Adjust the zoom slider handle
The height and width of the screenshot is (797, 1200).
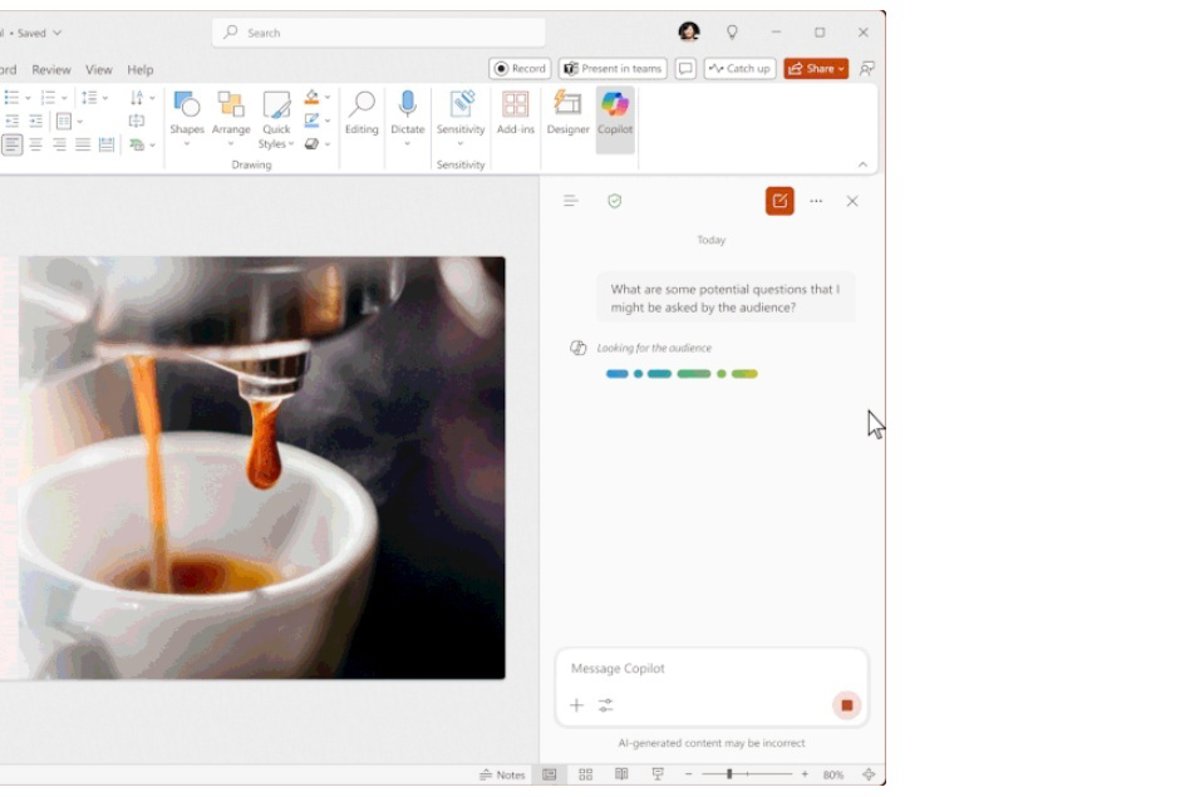pyautogui.click(x=729, y=775)
